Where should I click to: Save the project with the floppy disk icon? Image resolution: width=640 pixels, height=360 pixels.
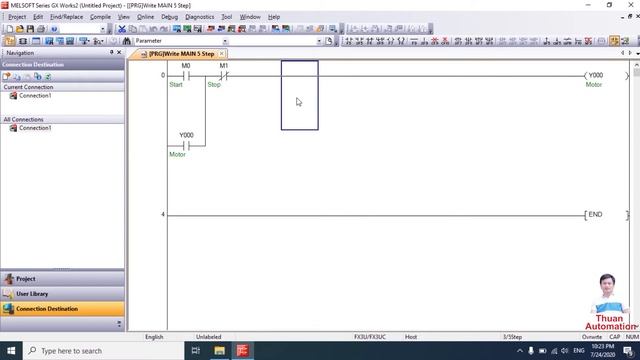[x=30, y=29]
